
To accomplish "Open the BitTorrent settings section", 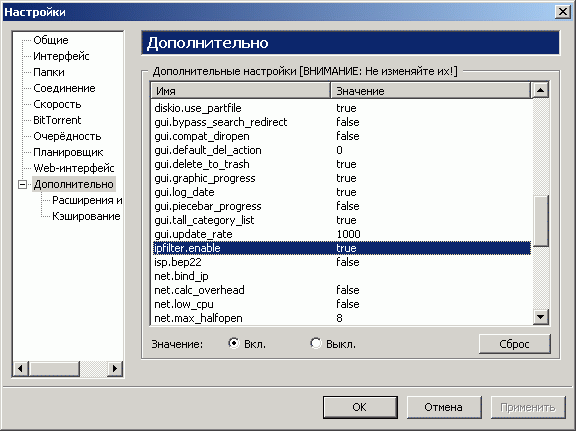I will [x=57, y=120].
